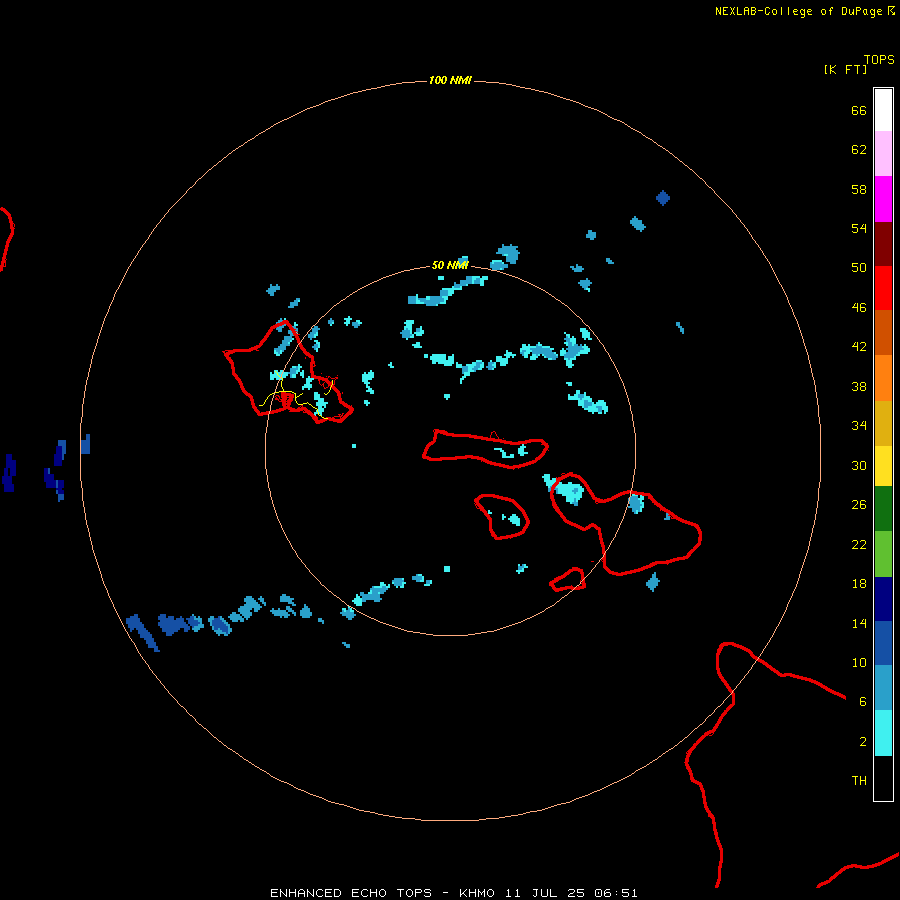Image resolution: width=900 pixels, height=900 pixels.
Task: Click the 46 legend value
Action: [859, 308]
